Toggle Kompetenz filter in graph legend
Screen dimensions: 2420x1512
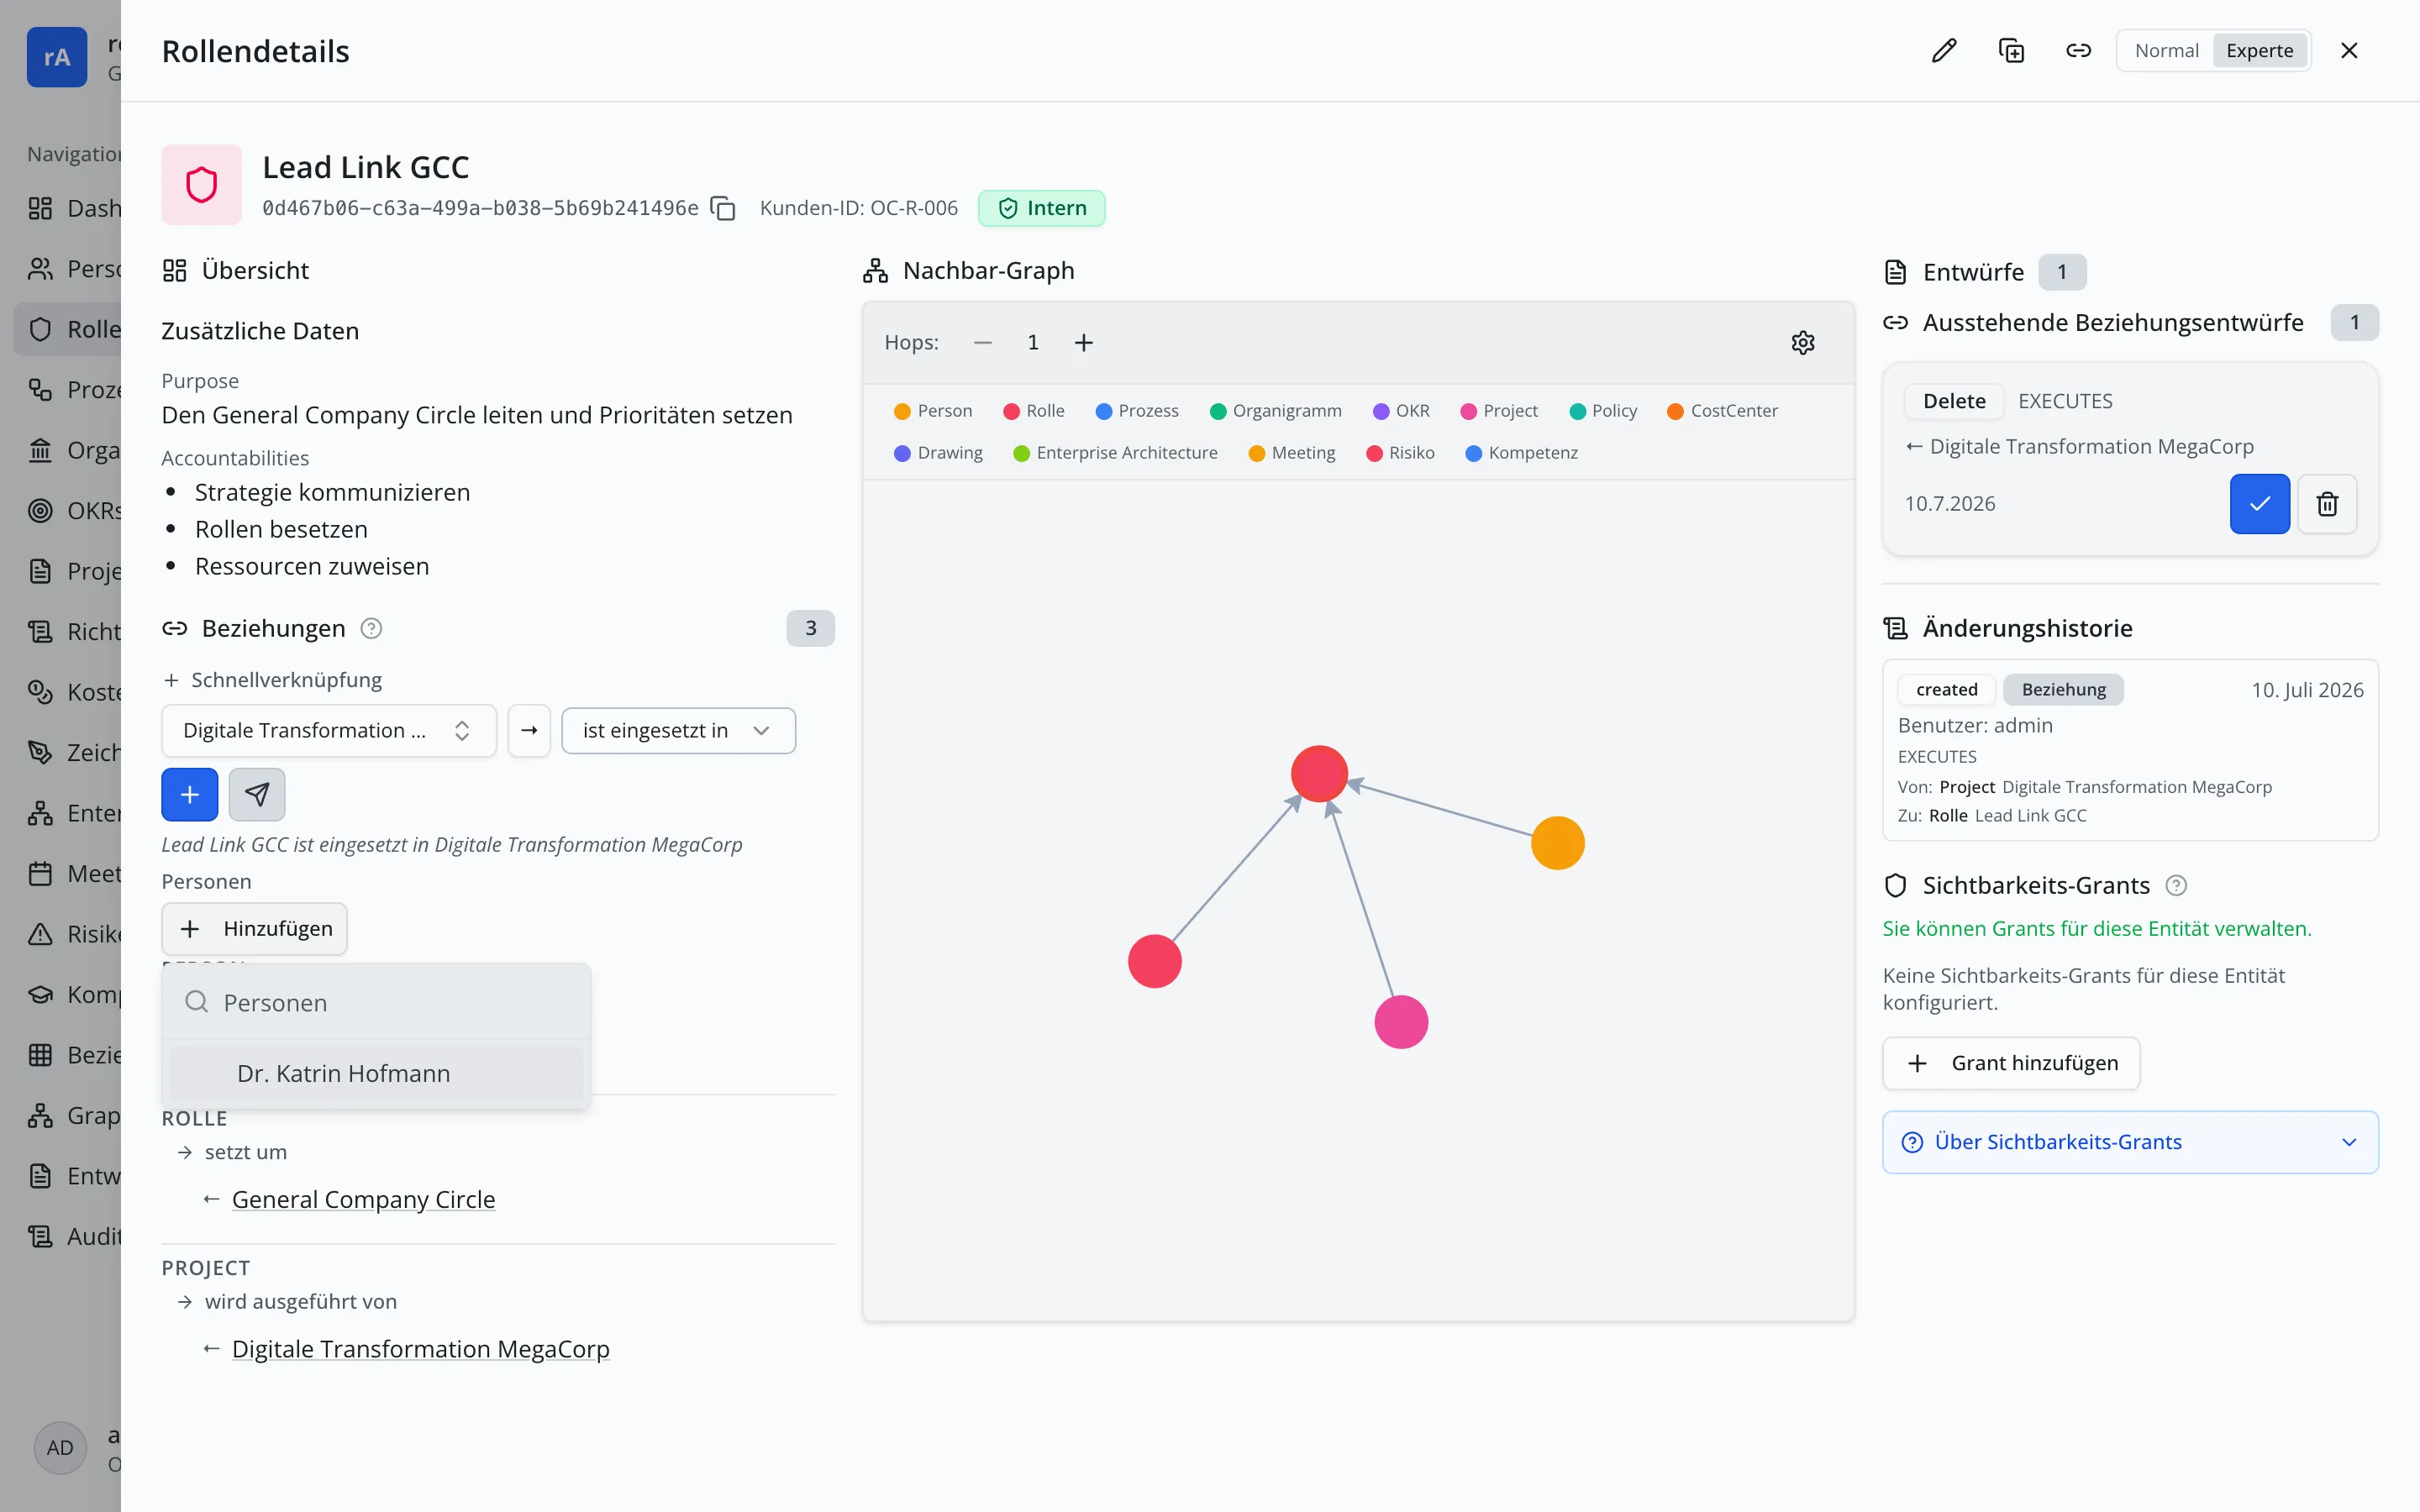coord(1521,453)
